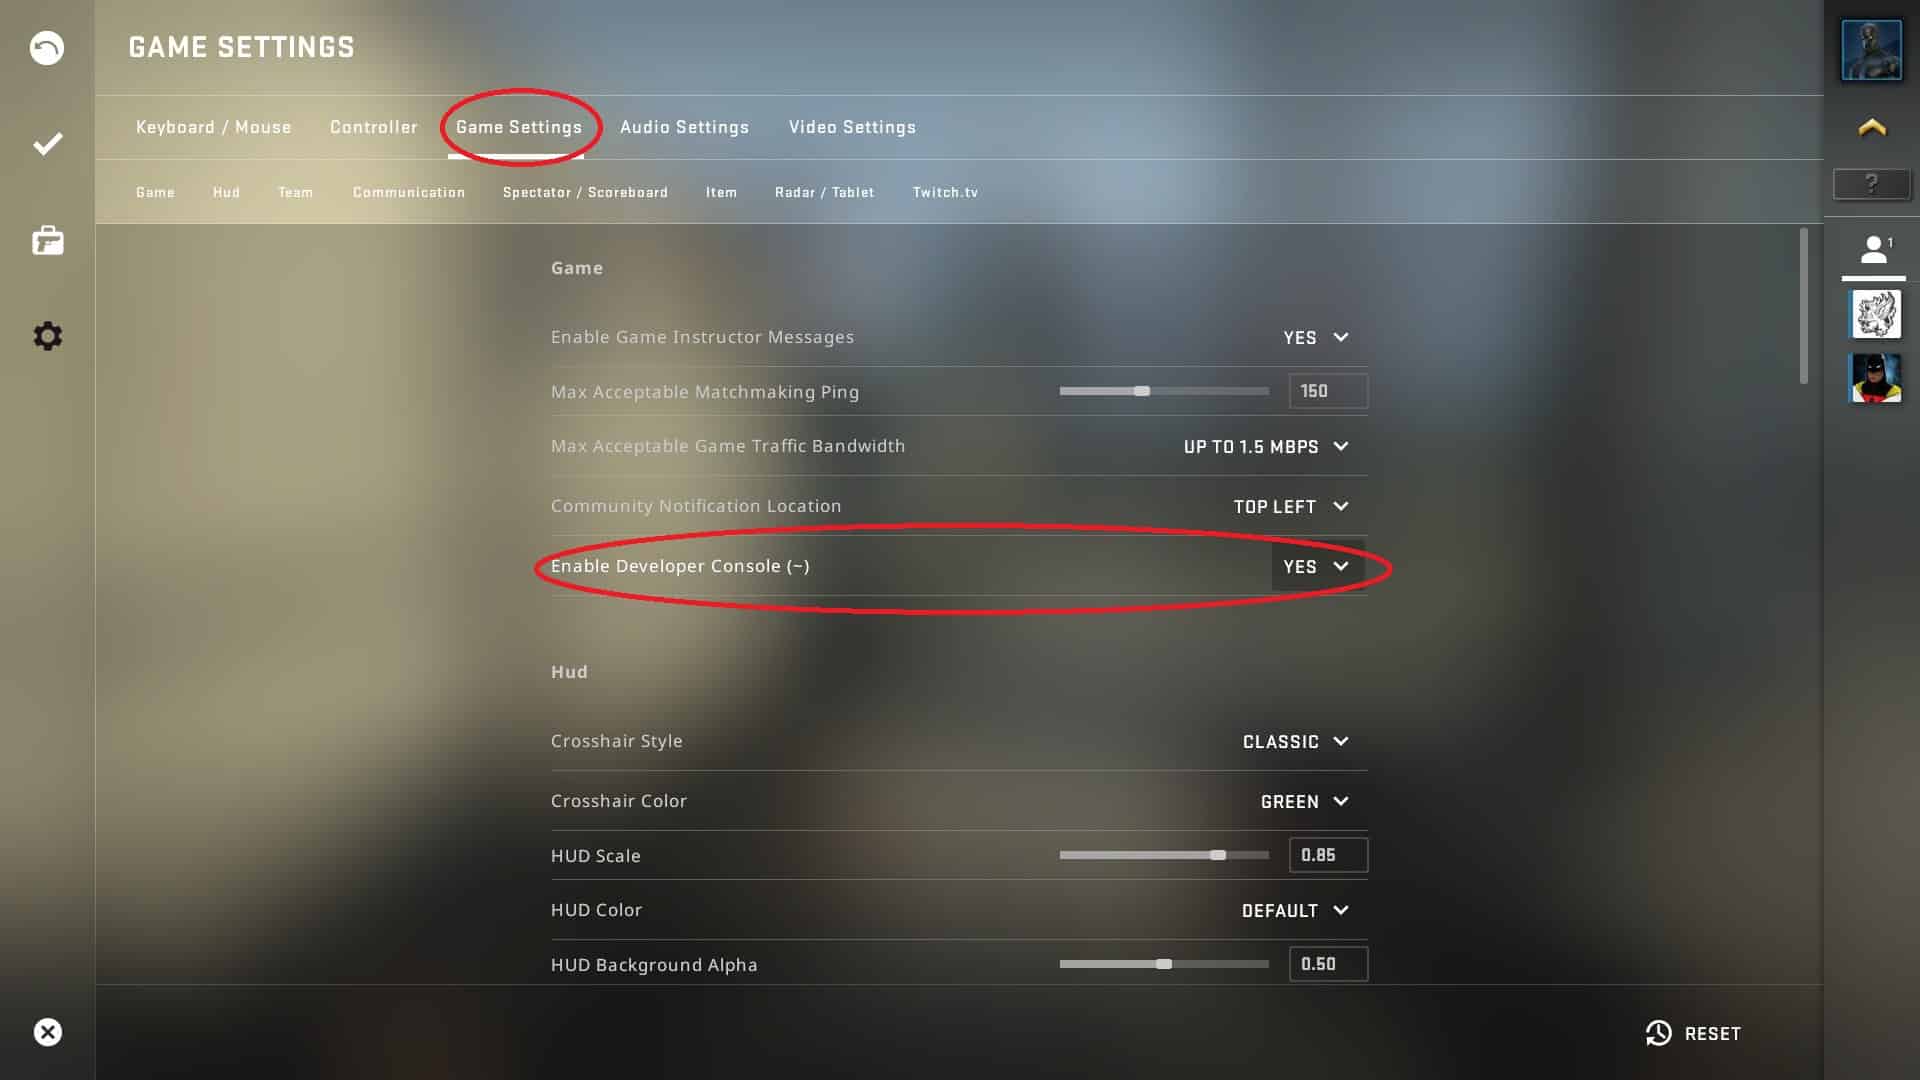Click the Radar / Tablet sub-navigation tab

click(x=824, y=193)
